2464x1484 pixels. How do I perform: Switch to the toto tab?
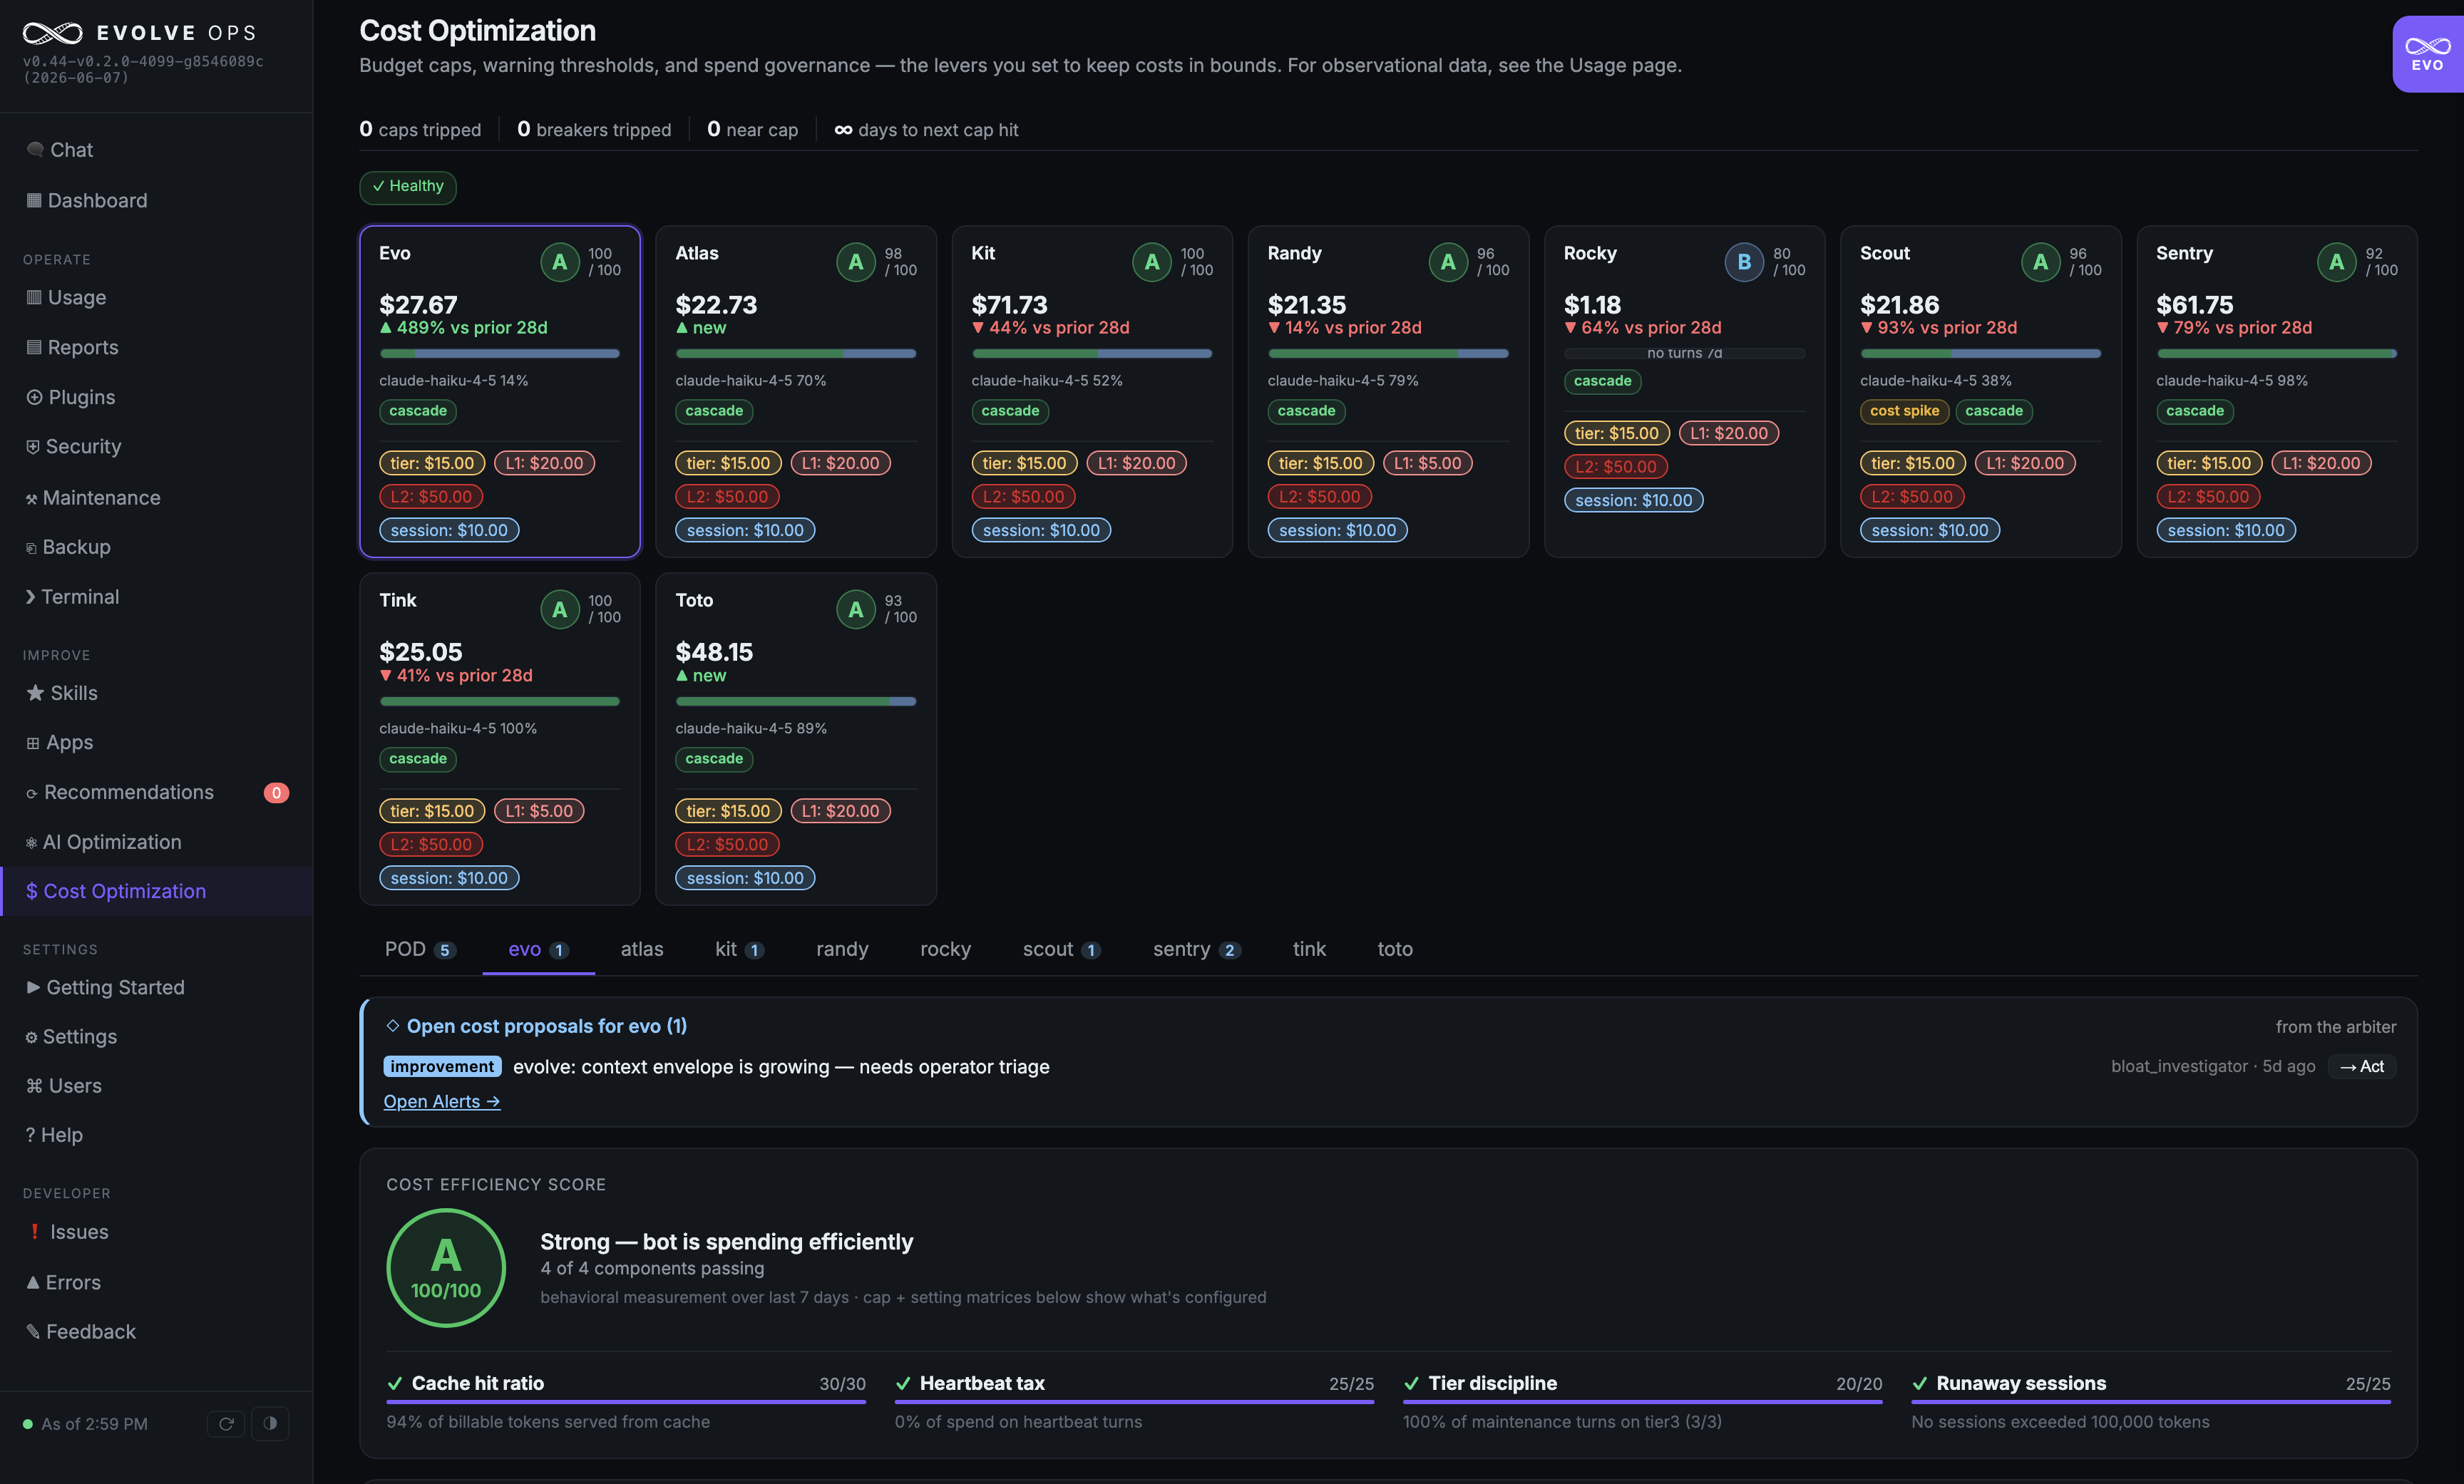[1395, 950]
